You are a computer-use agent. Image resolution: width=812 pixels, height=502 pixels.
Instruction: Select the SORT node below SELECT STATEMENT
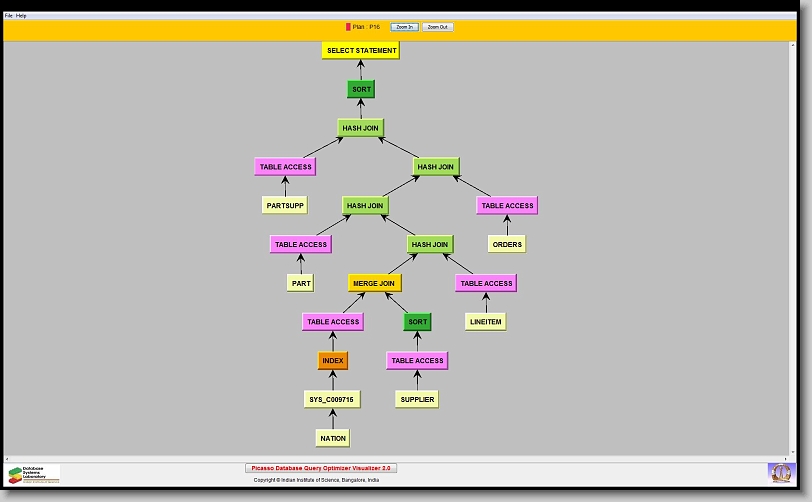coord(361,89)
